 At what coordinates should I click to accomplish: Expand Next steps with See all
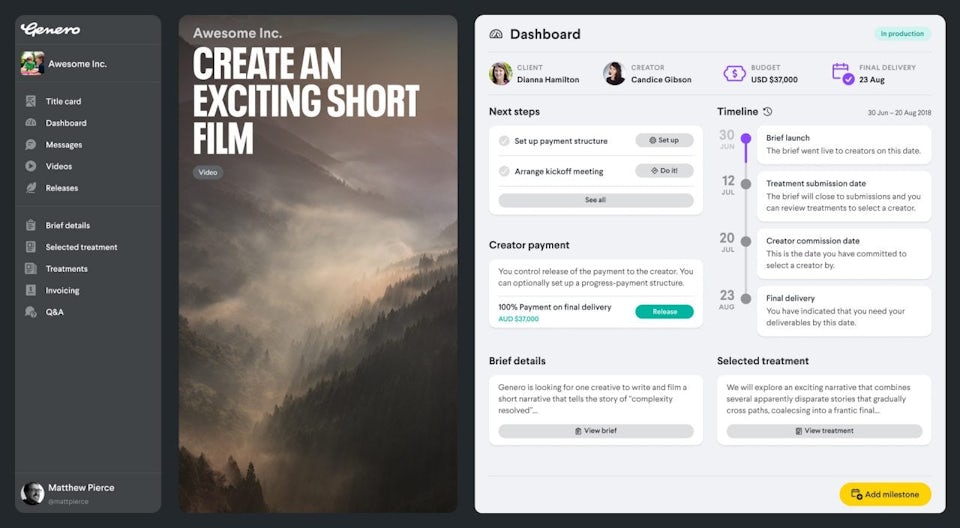tap(596, 200)
